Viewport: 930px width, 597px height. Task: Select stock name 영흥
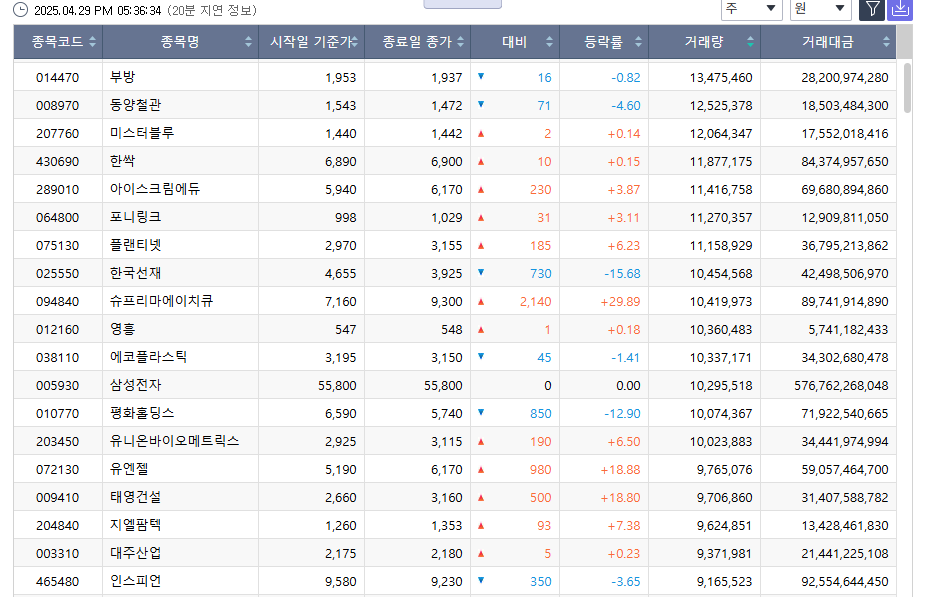click(x=123, y=329)
